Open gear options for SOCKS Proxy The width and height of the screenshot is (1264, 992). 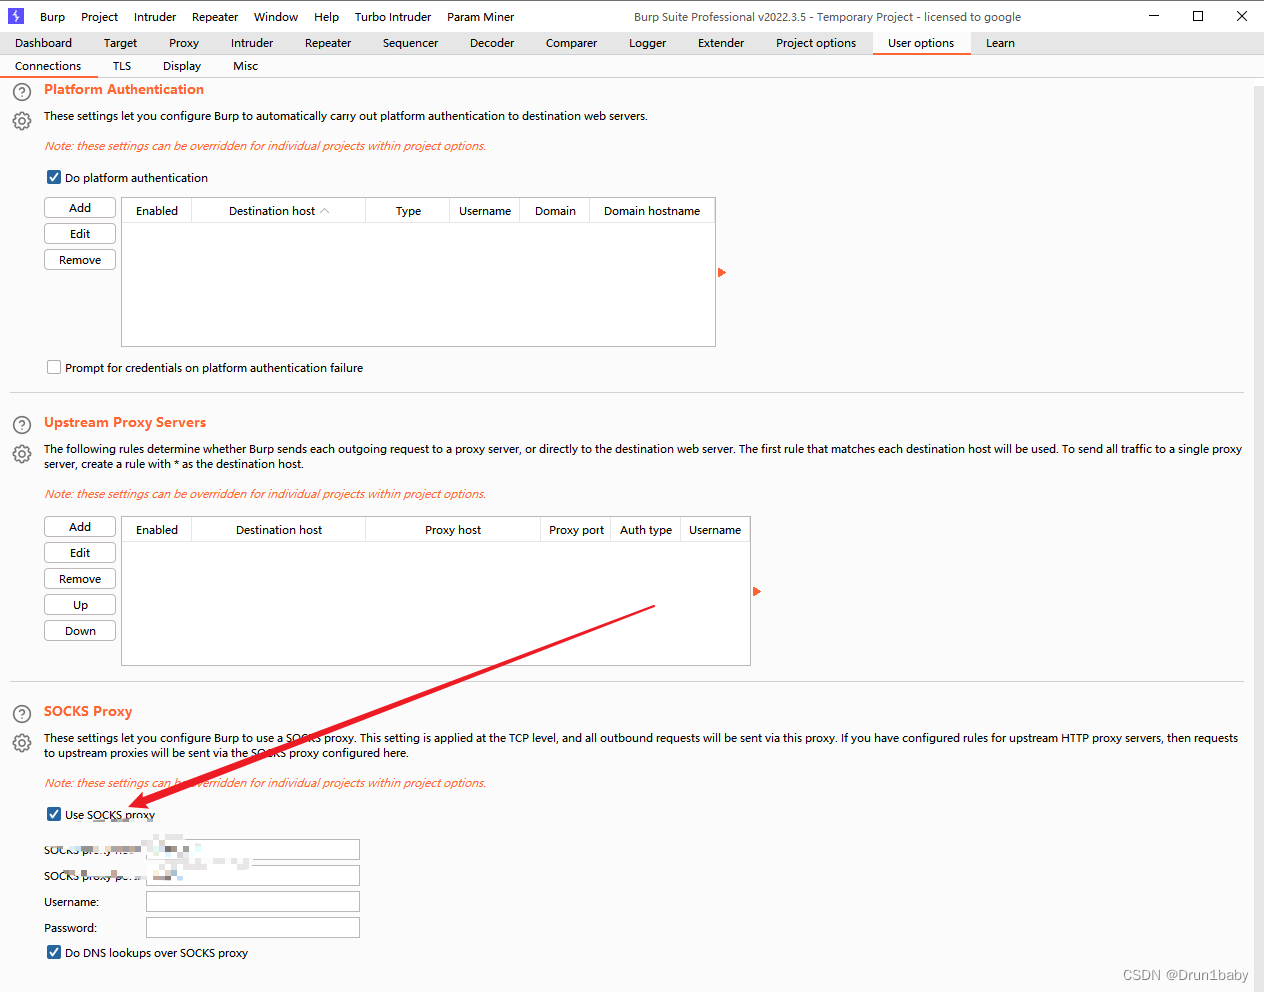(x=22, y=743)
